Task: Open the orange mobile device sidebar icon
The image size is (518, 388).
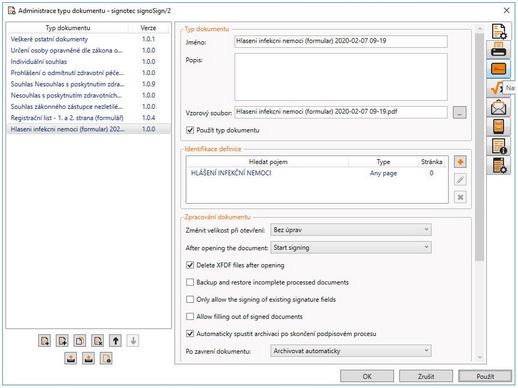Action: pos(498,127)
